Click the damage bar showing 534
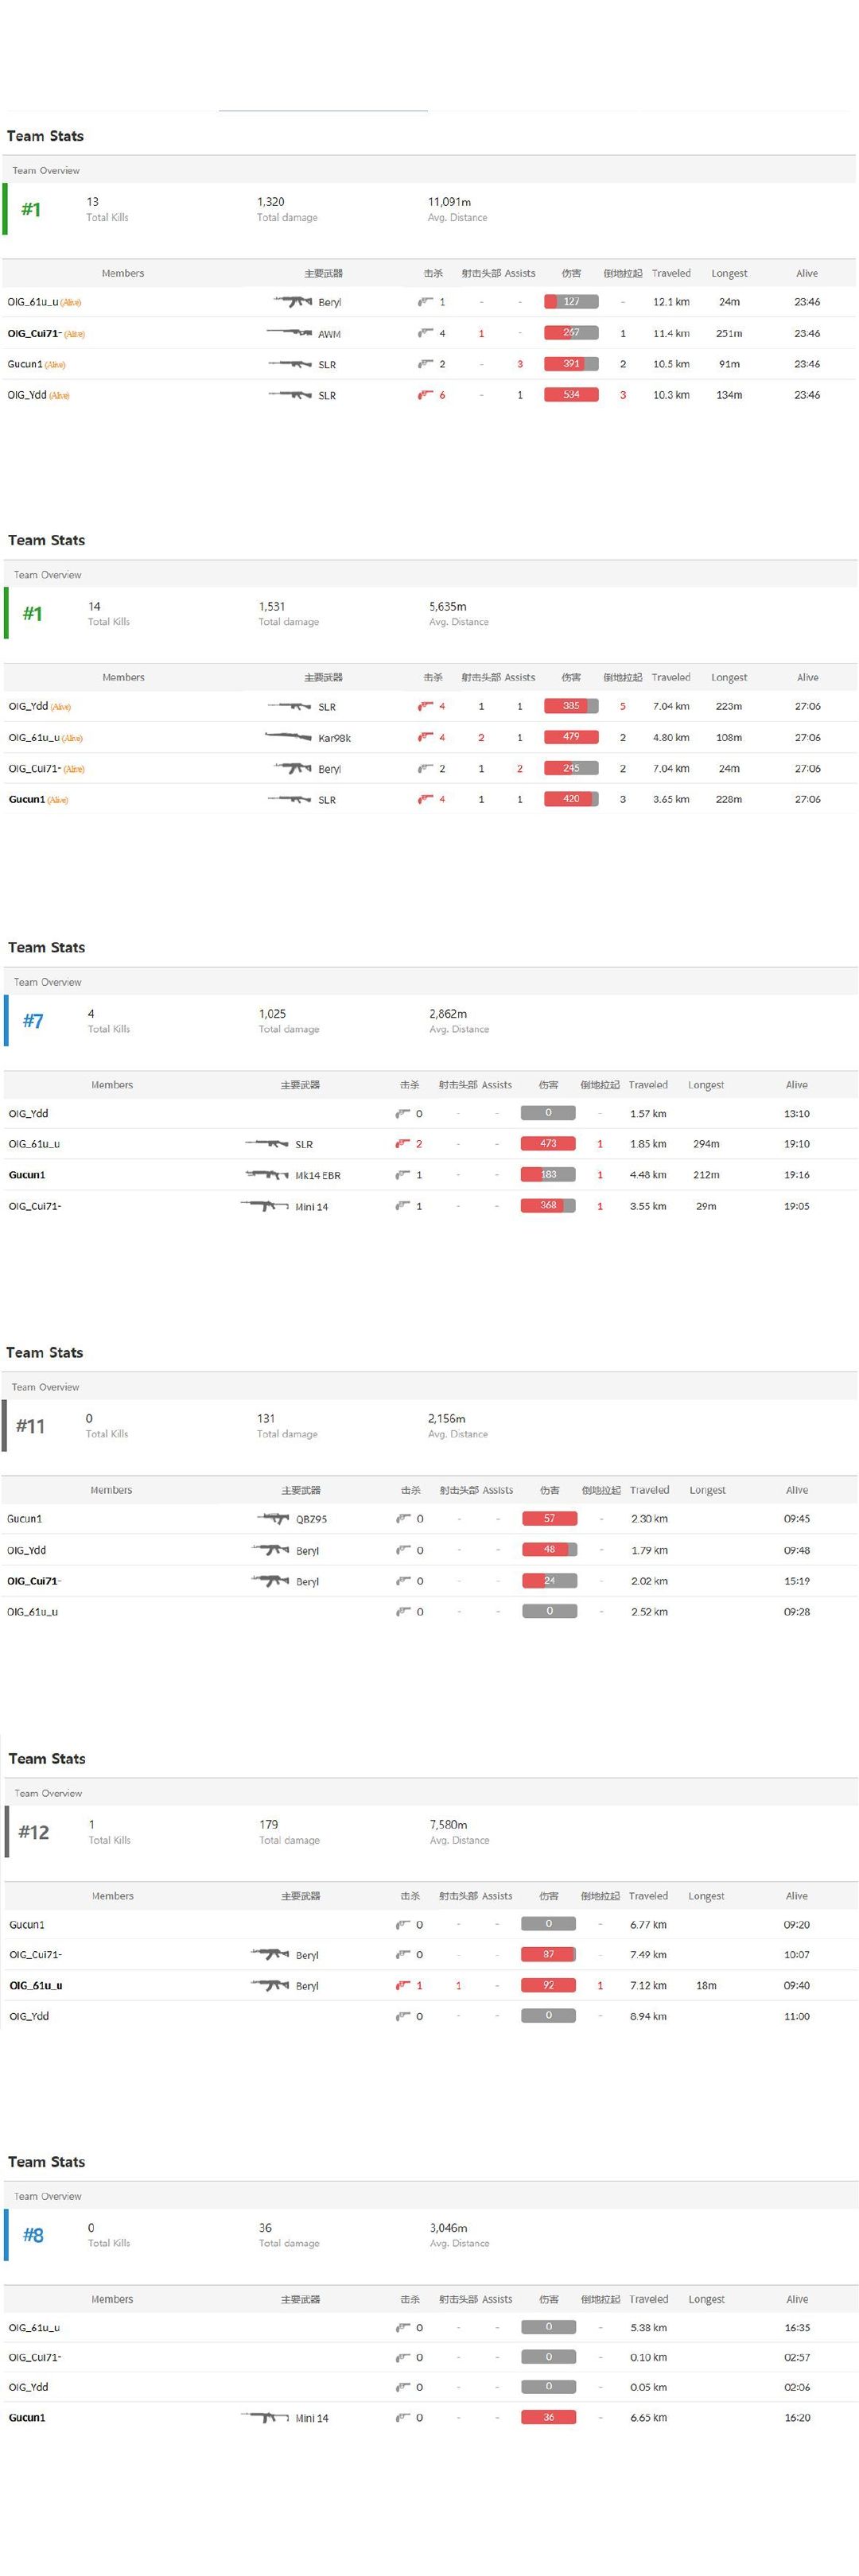Viewport: 859px width, 2576px height. [571, 395]
